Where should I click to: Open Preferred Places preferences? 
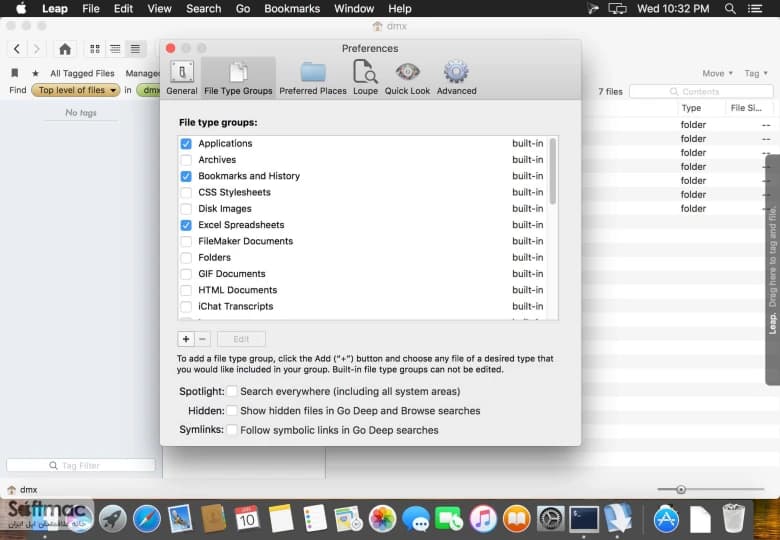[x=313, y=78]
